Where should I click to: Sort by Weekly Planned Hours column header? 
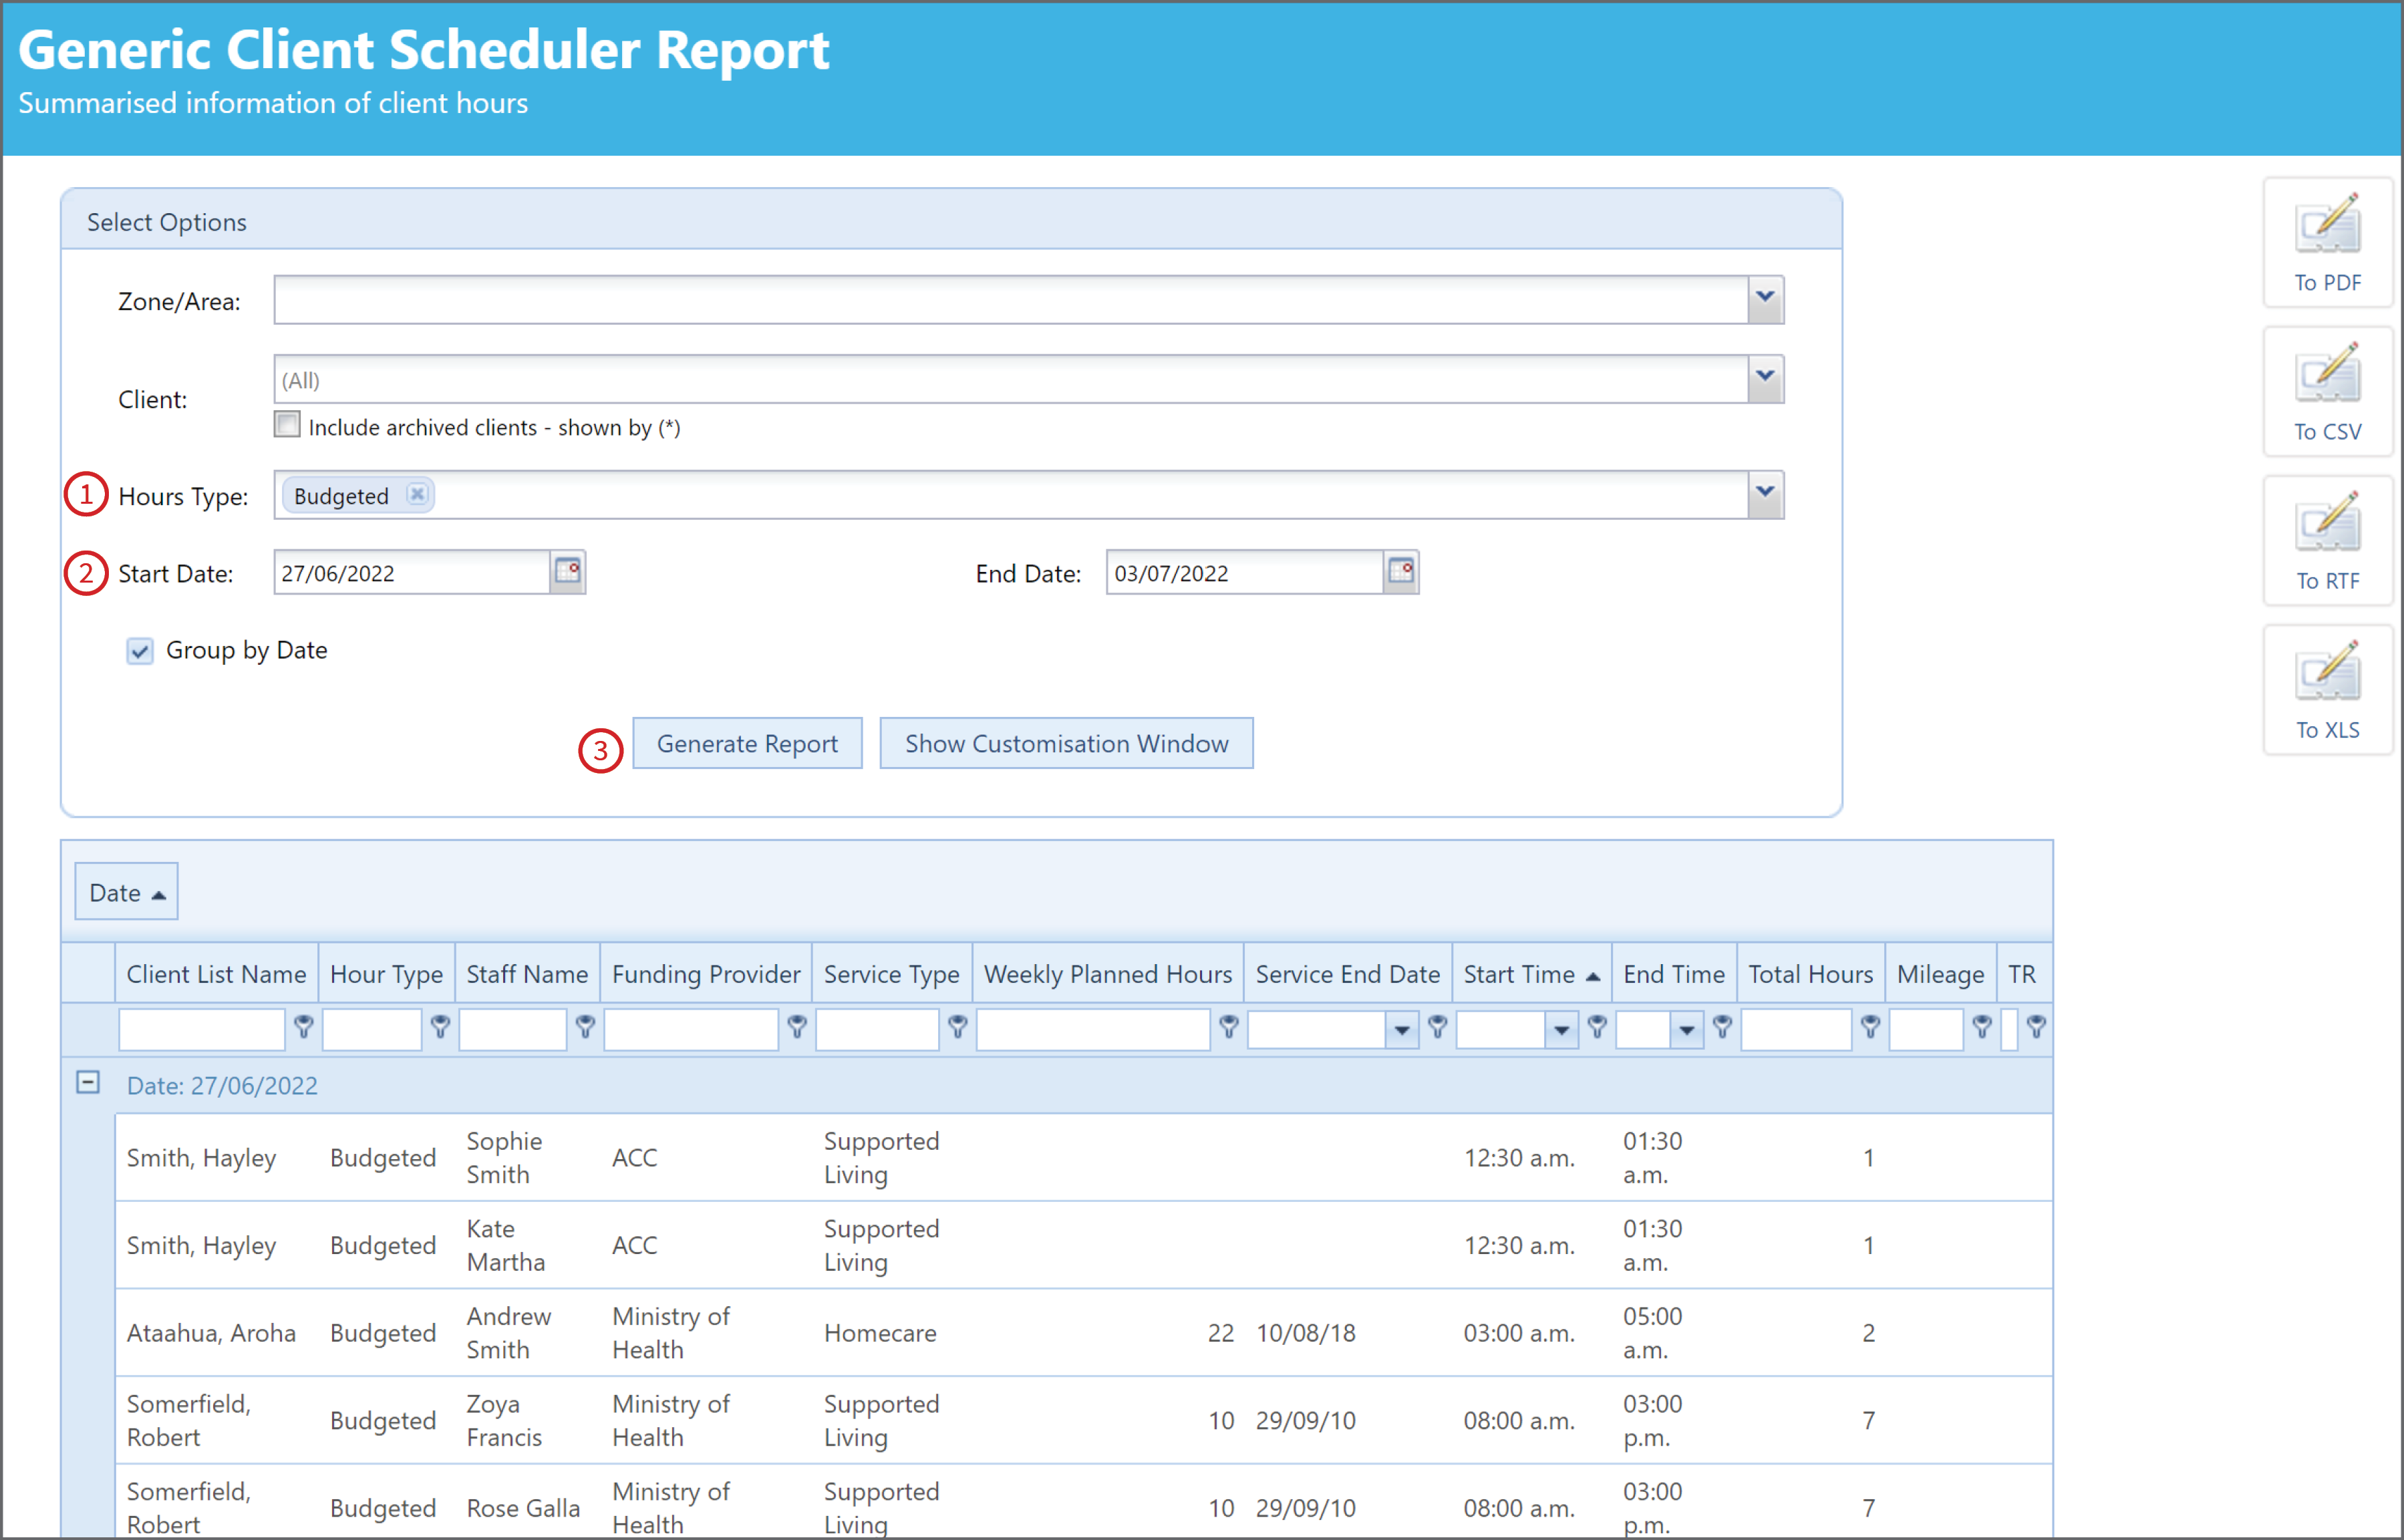tap(1108, 973)
